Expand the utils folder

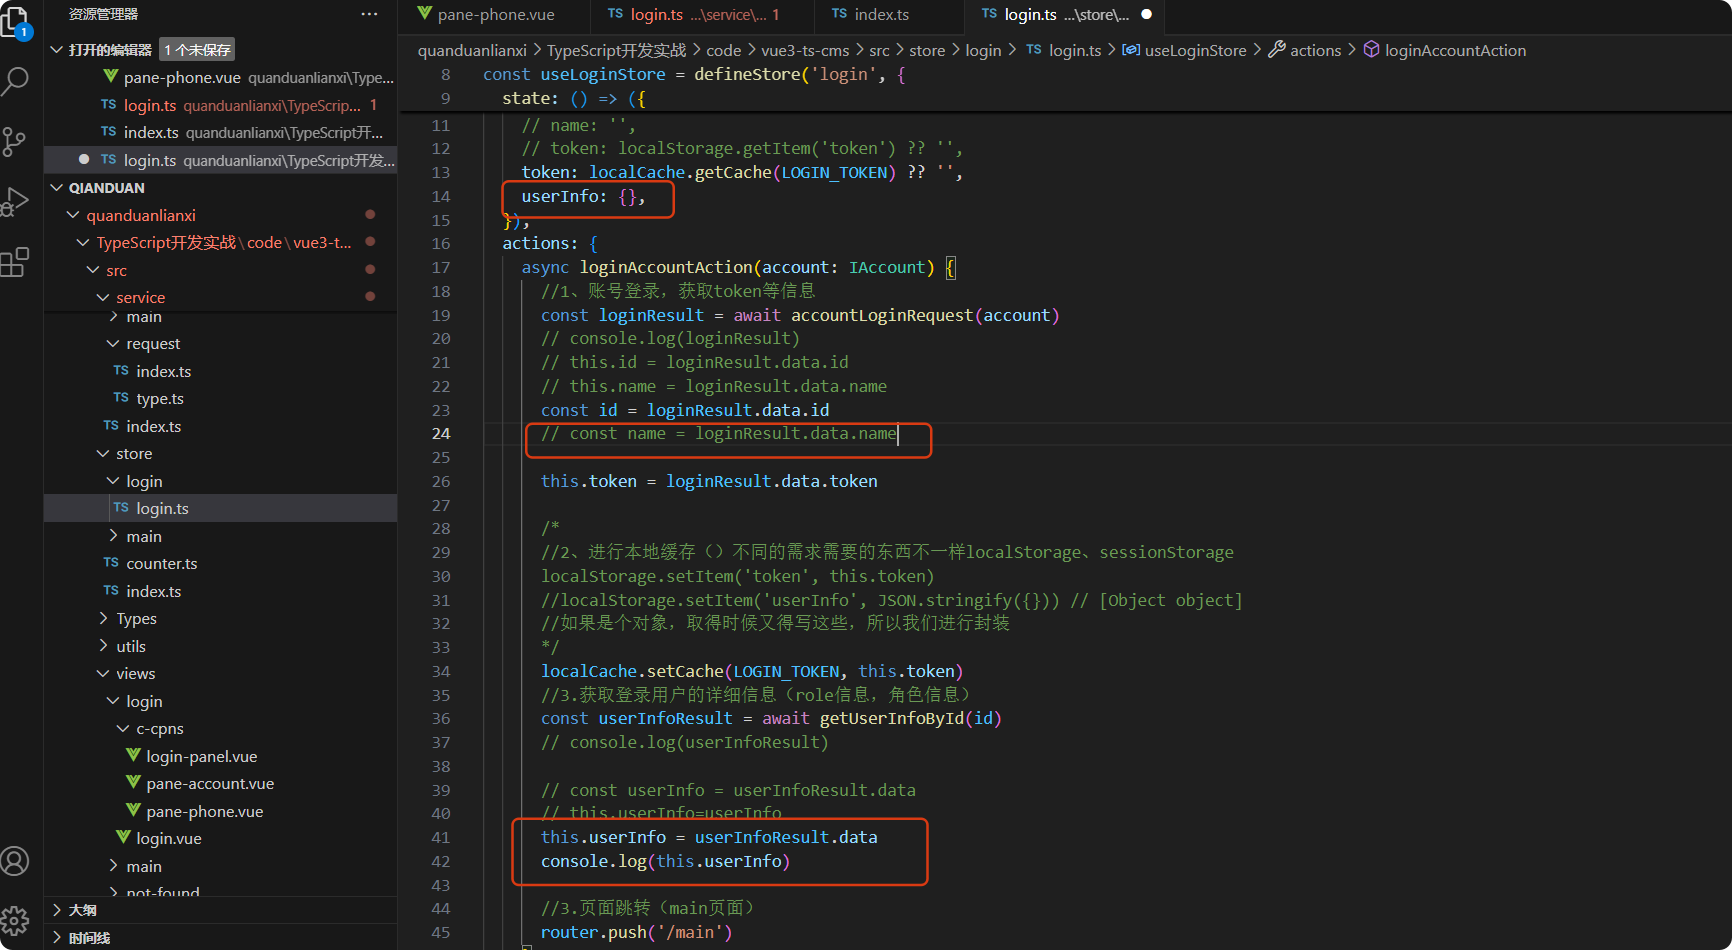103,646
